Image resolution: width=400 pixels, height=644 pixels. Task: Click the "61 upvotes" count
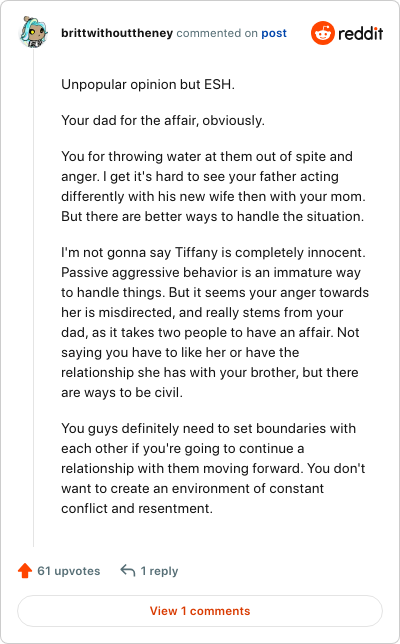[69, 571]
